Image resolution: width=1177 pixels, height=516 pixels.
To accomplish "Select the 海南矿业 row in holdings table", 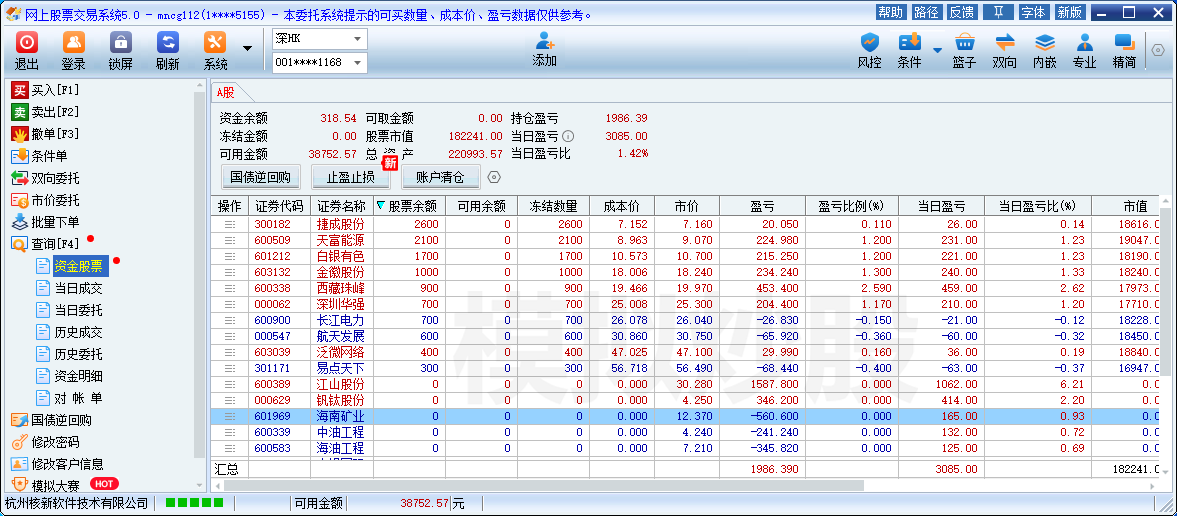I will [x=340, y=416].
